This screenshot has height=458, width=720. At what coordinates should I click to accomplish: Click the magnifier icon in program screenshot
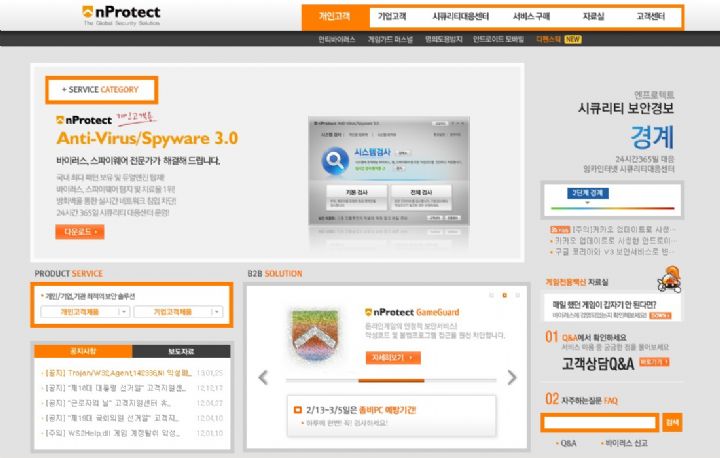pos(335,161)
